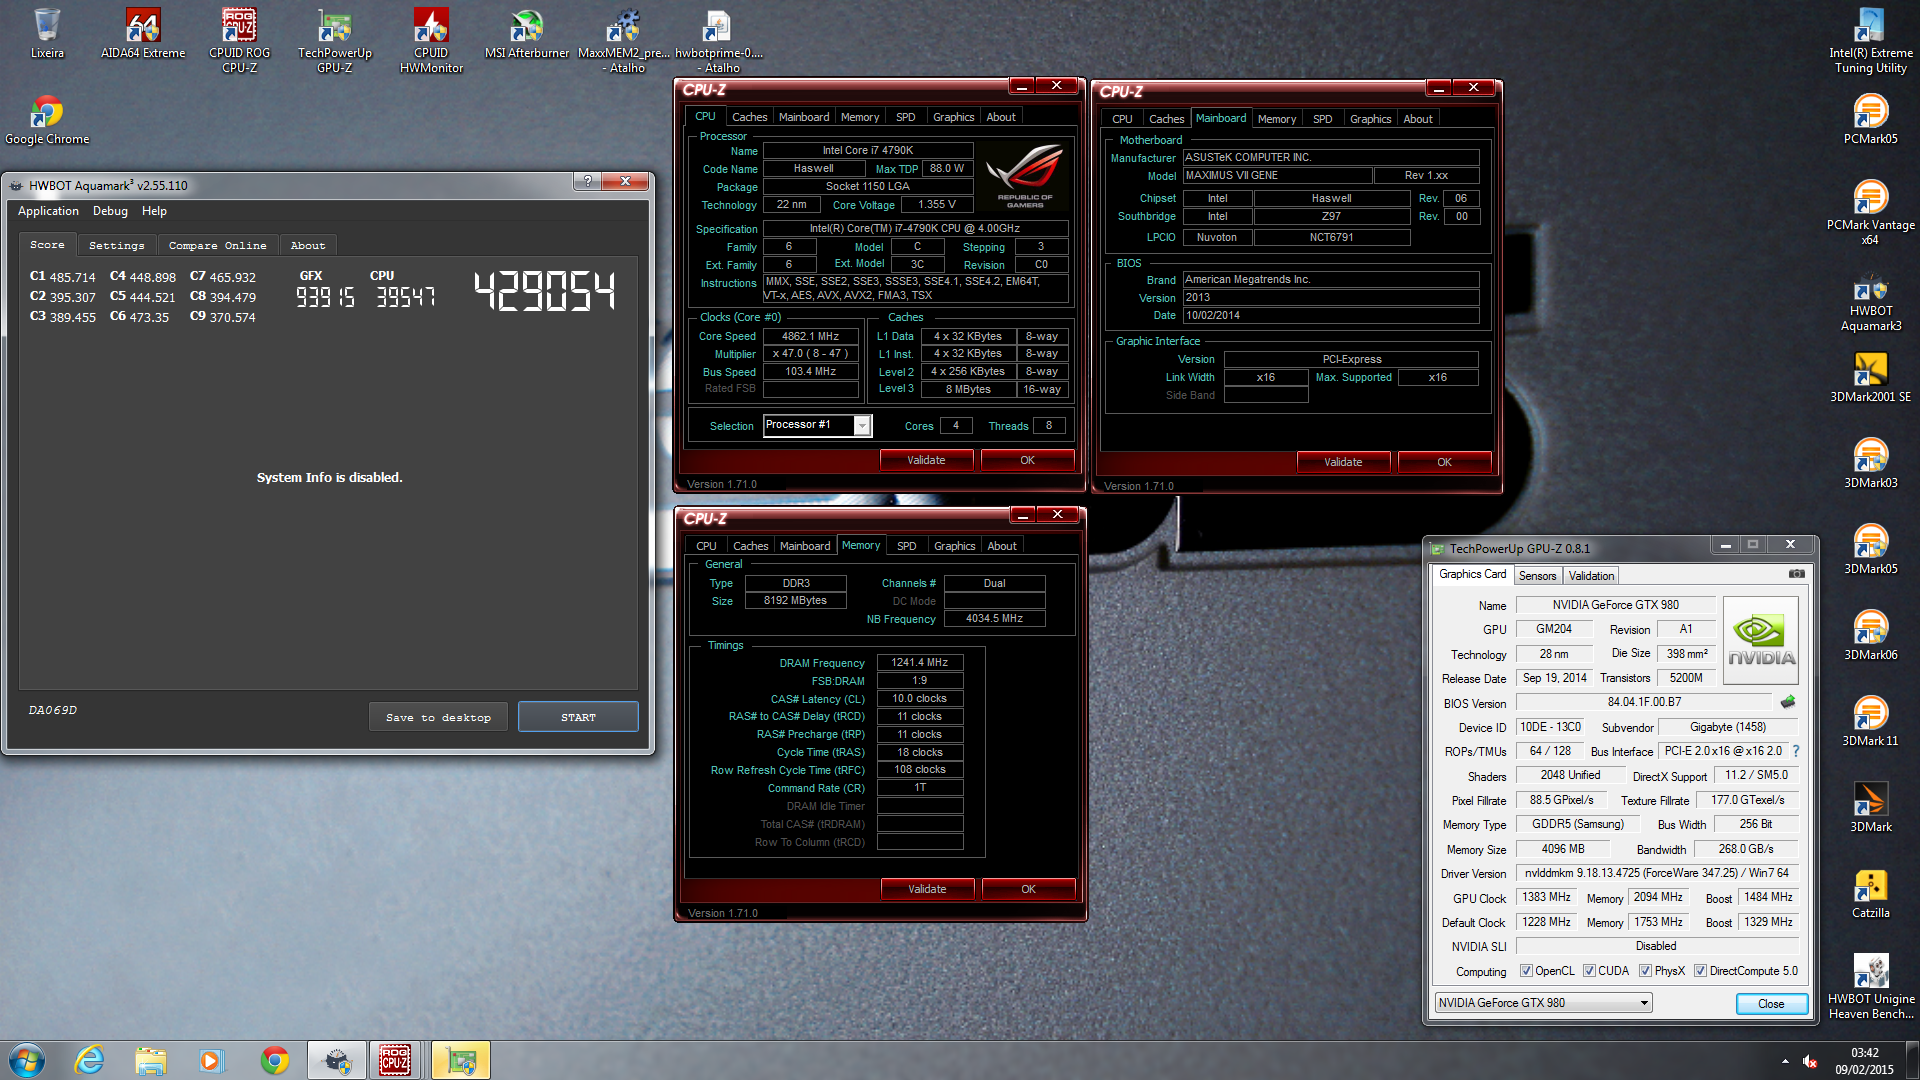Click GPU-Z screenshot camera icon

(x=1796, y=574)
